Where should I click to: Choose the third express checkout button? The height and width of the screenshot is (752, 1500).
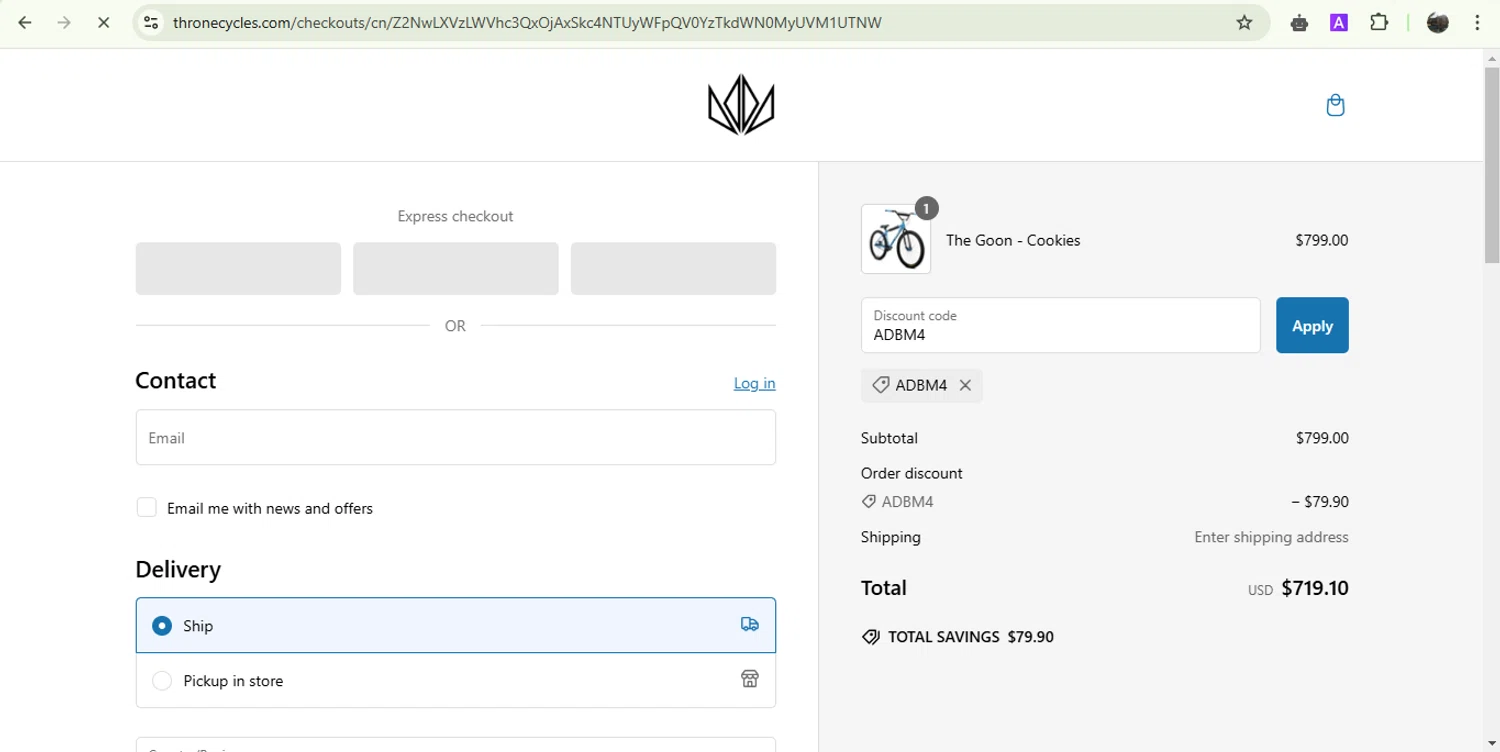pos(673,268)
